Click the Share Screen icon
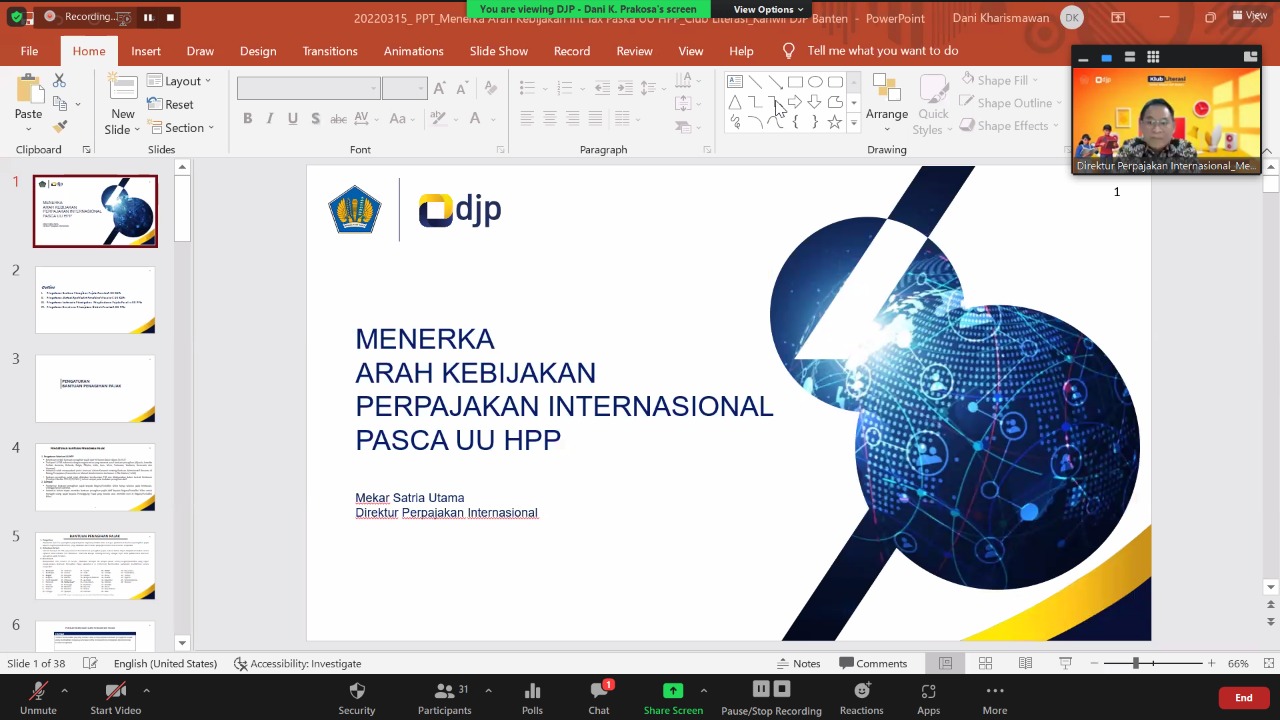 [673, 691]
